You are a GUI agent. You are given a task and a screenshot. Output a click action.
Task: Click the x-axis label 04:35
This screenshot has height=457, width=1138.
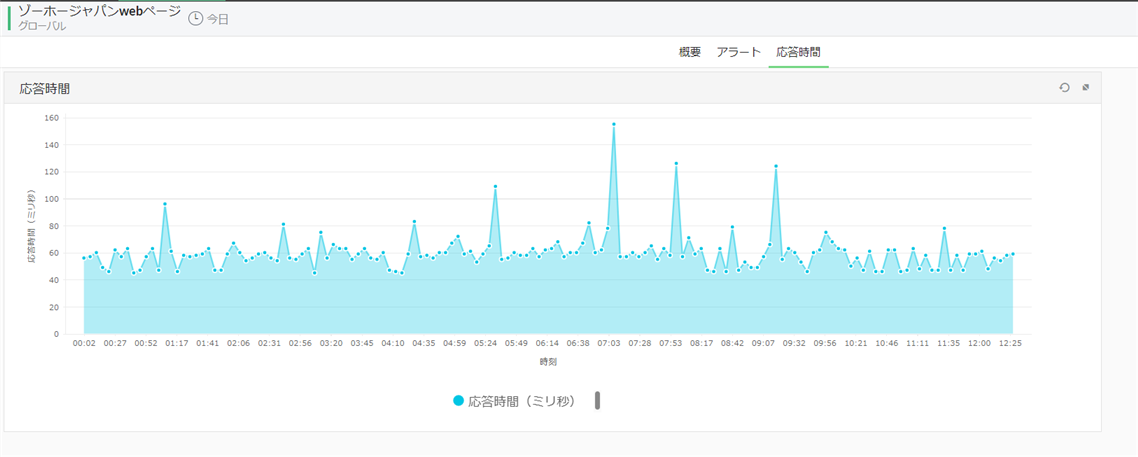pyautogui.click(x=424, y=343)
